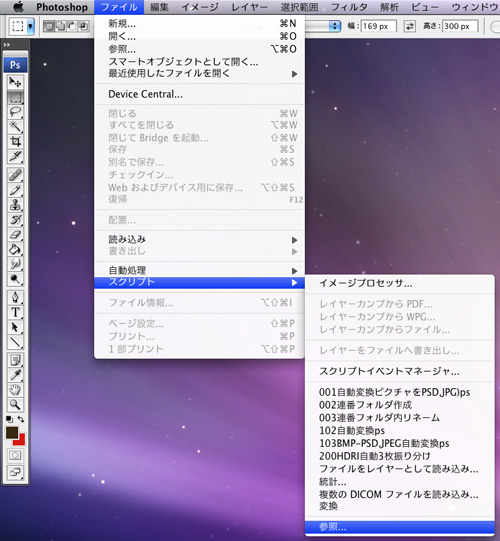The height and width of the screenshot is (541, 500).
Task: Select the Path Selection tool
Action: click(15, 327)
